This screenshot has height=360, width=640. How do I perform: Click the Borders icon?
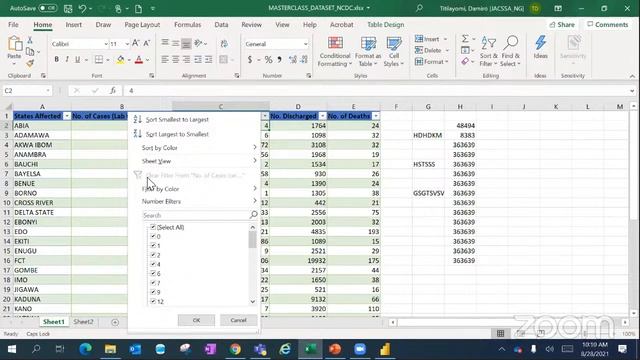click(x=99, y=60)
